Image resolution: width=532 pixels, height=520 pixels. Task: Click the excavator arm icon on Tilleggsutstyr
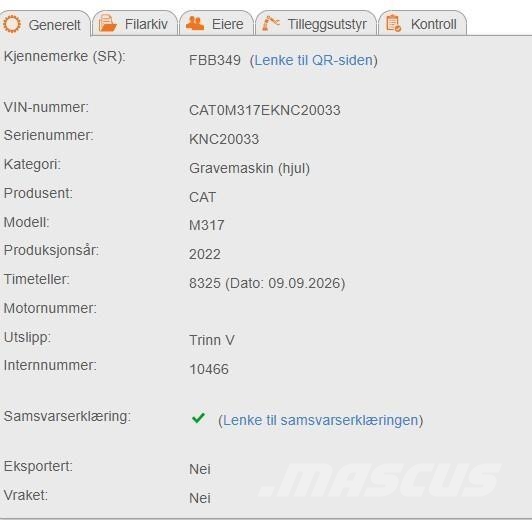[271, 23]
